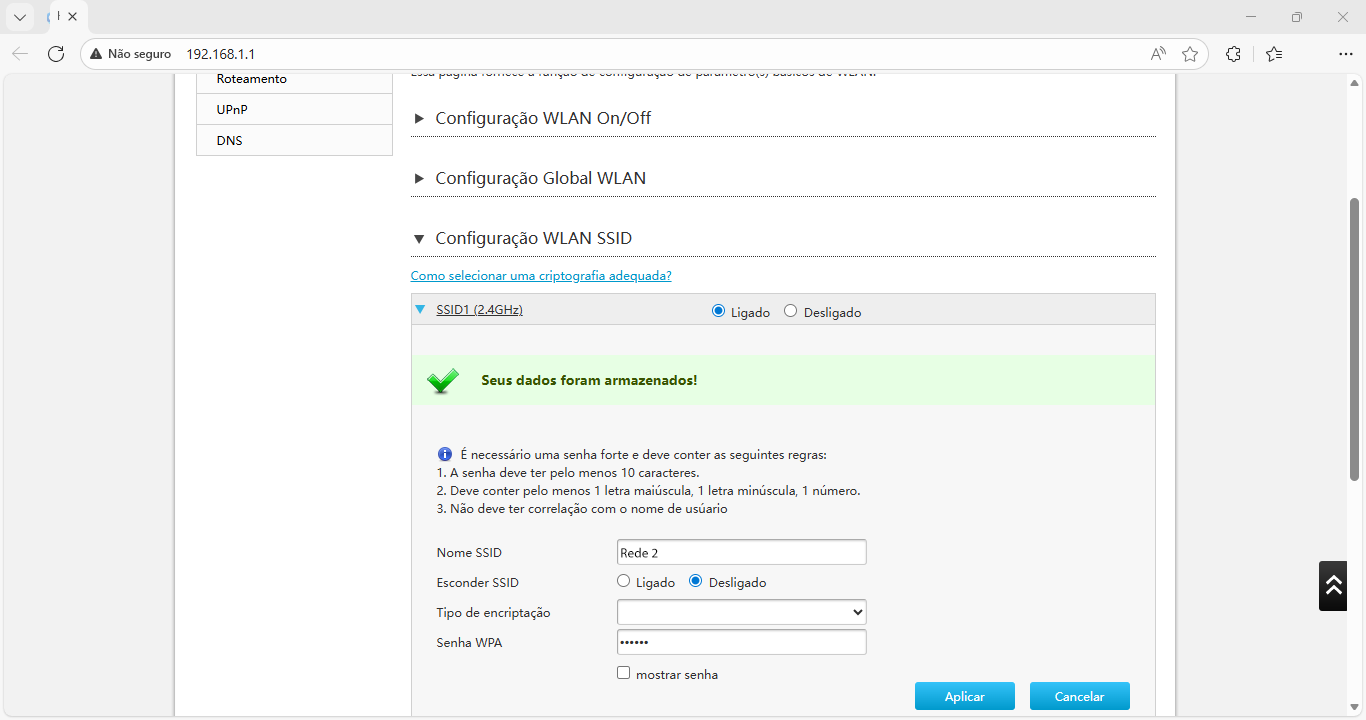This screenshot has width=1366, height=720.
Task: Open the 'Não seguro' site security info
Action: (x=129, y=54)
